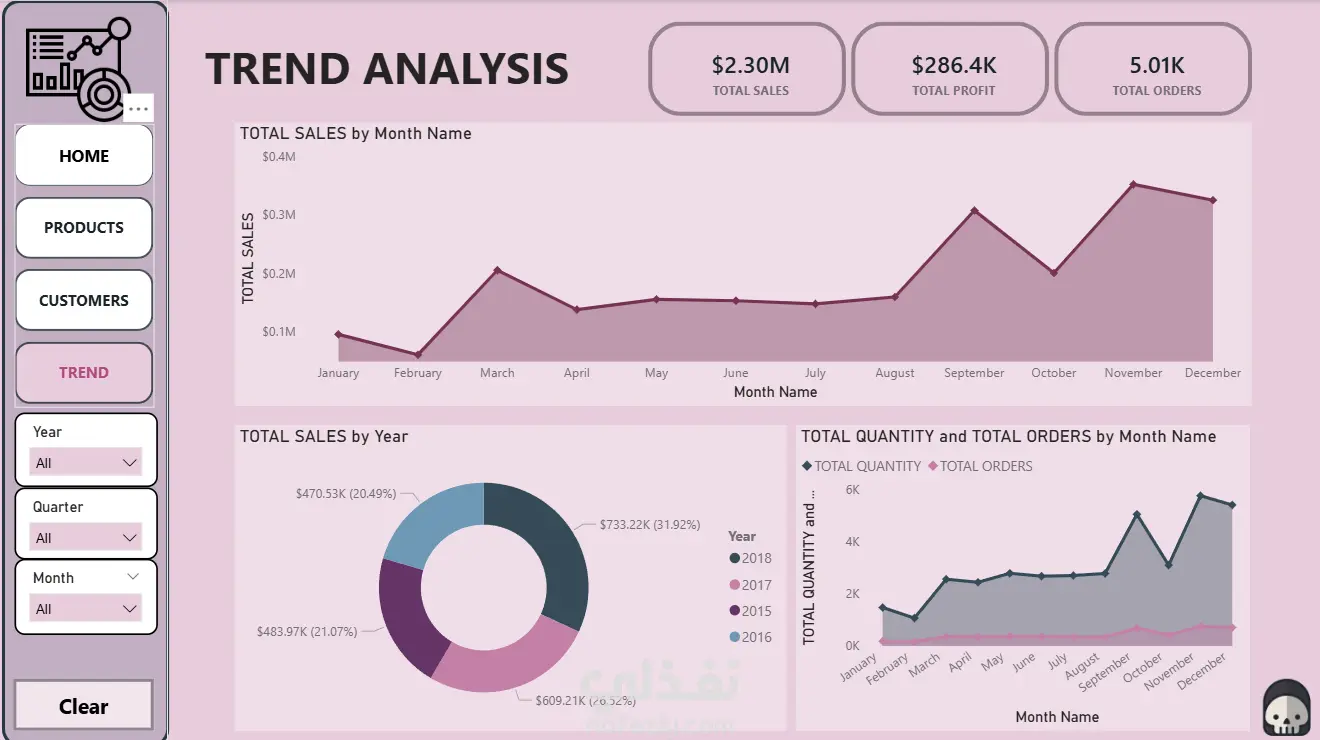Screen dimensions: 1320x740
Task: Click the $733.22K (31.92%) data label
Action: point(650,524)
